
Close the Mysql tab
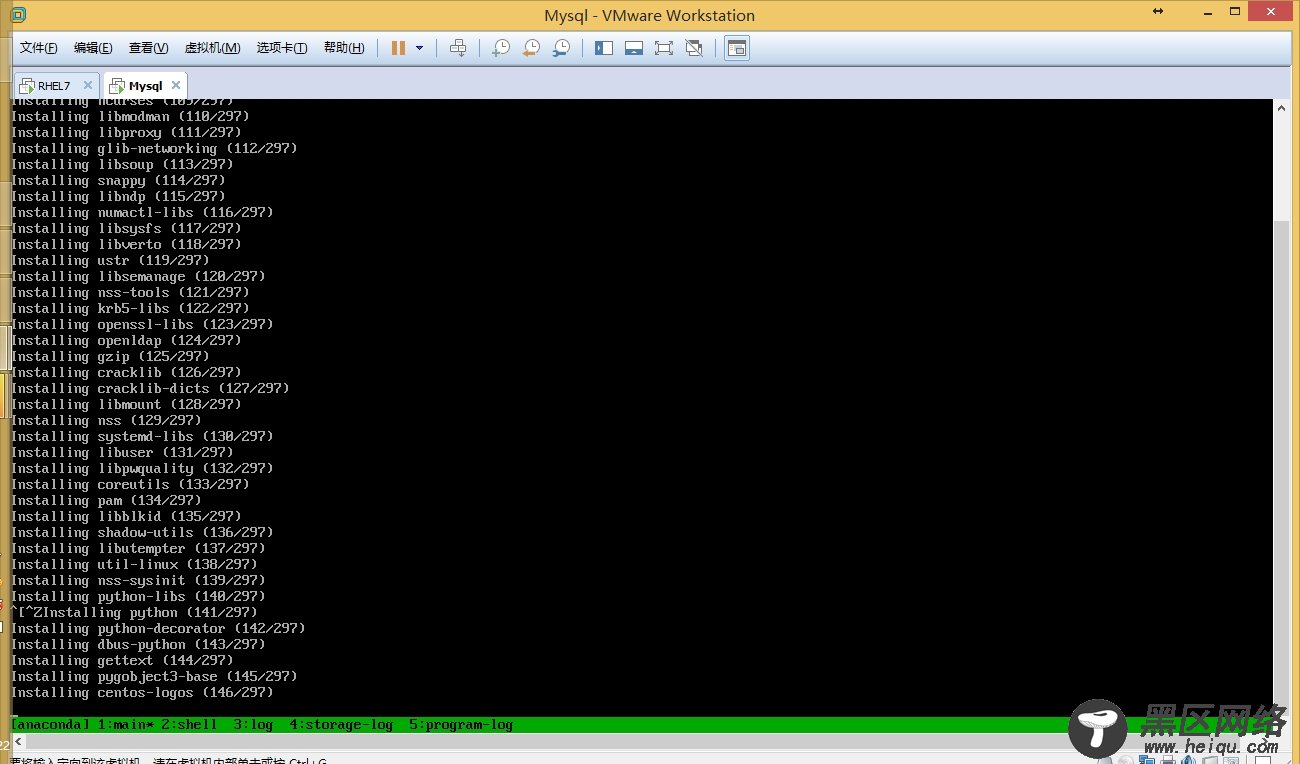click(x=176, y=85)
